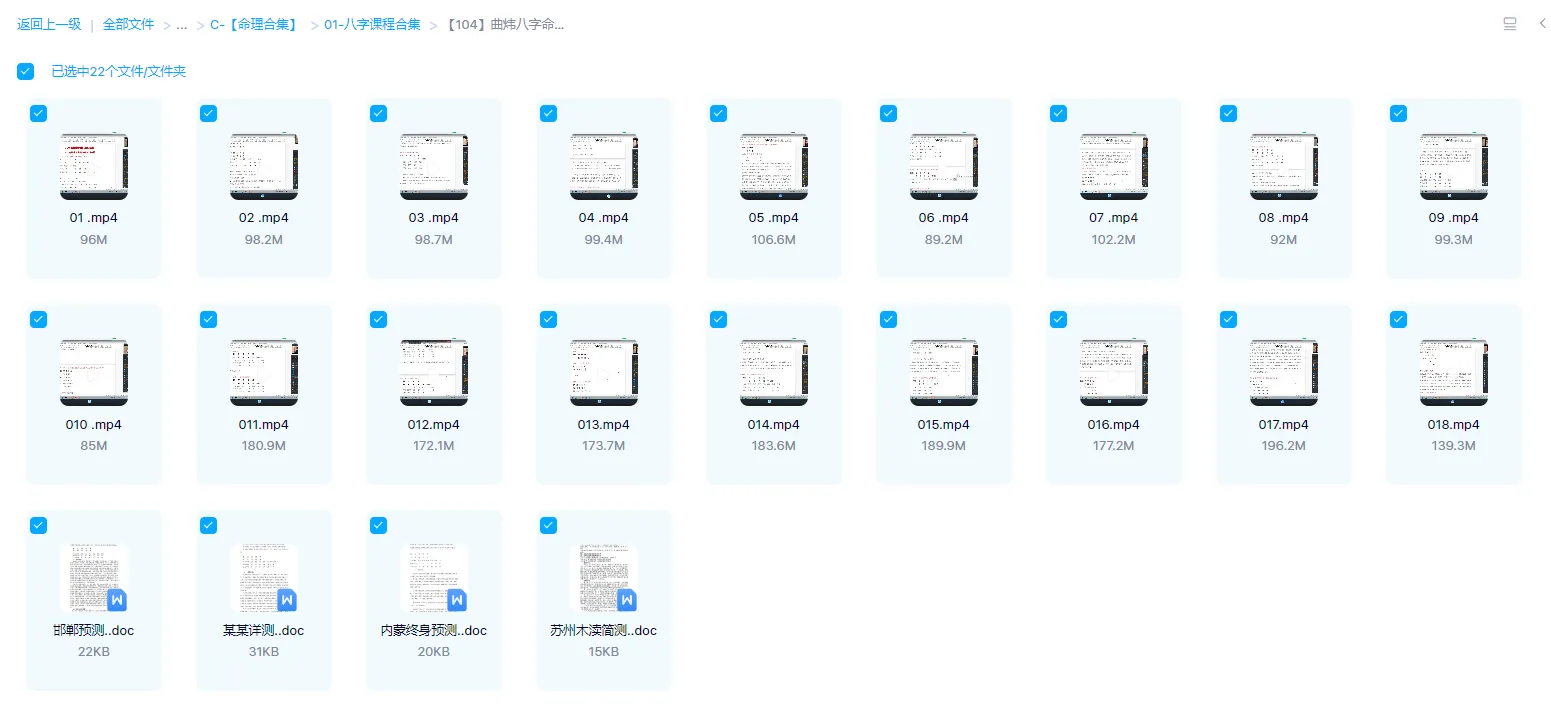This screenshot has height=725, width=1551.
Task: Switch to list view layout icon
Action: point(1510,24)
